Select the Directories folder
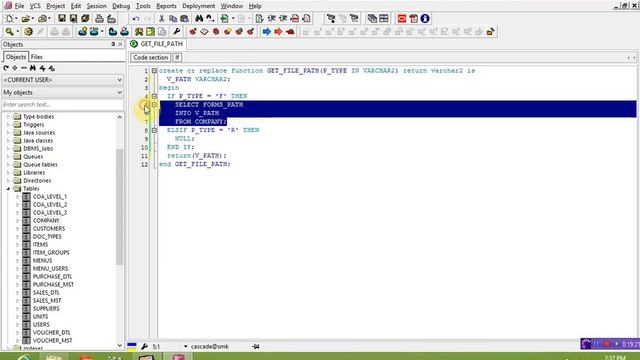Viewport: 640px width, 360px height. pos(37,180)
